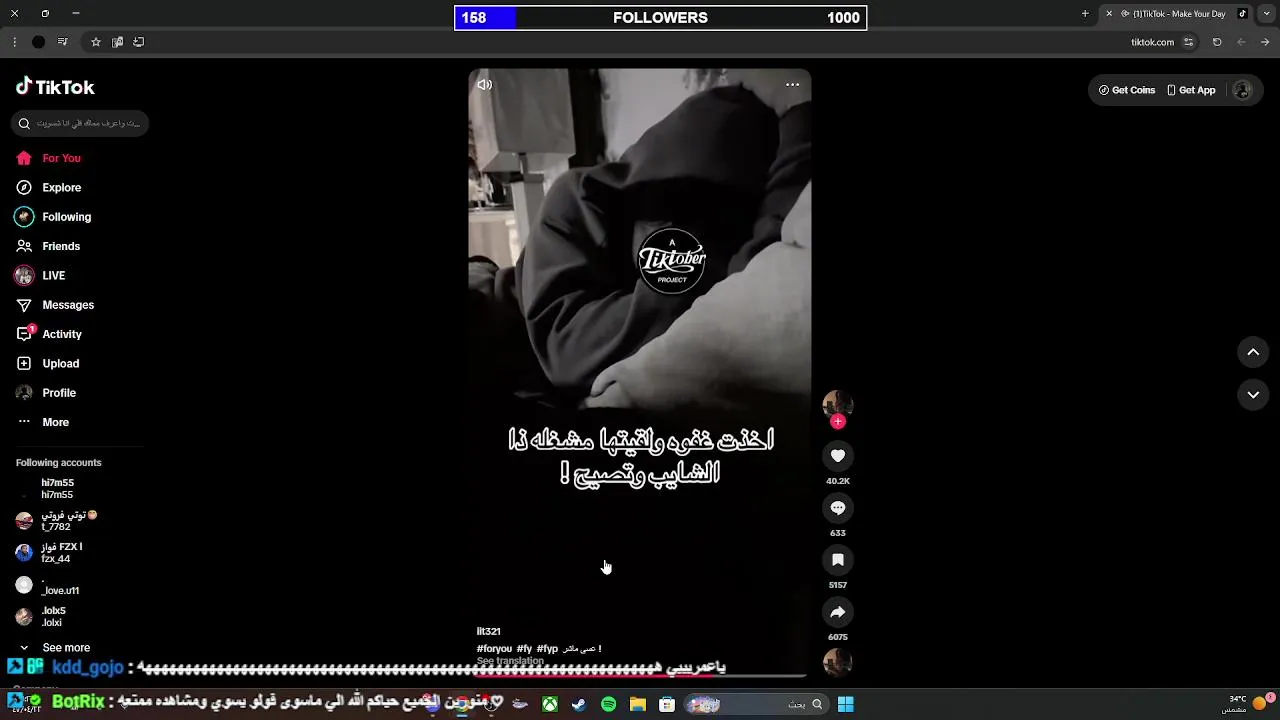Viewport: 1280px width, 720px height.
Task: Bookmark this page with the star icon
Action: point(96,42)
